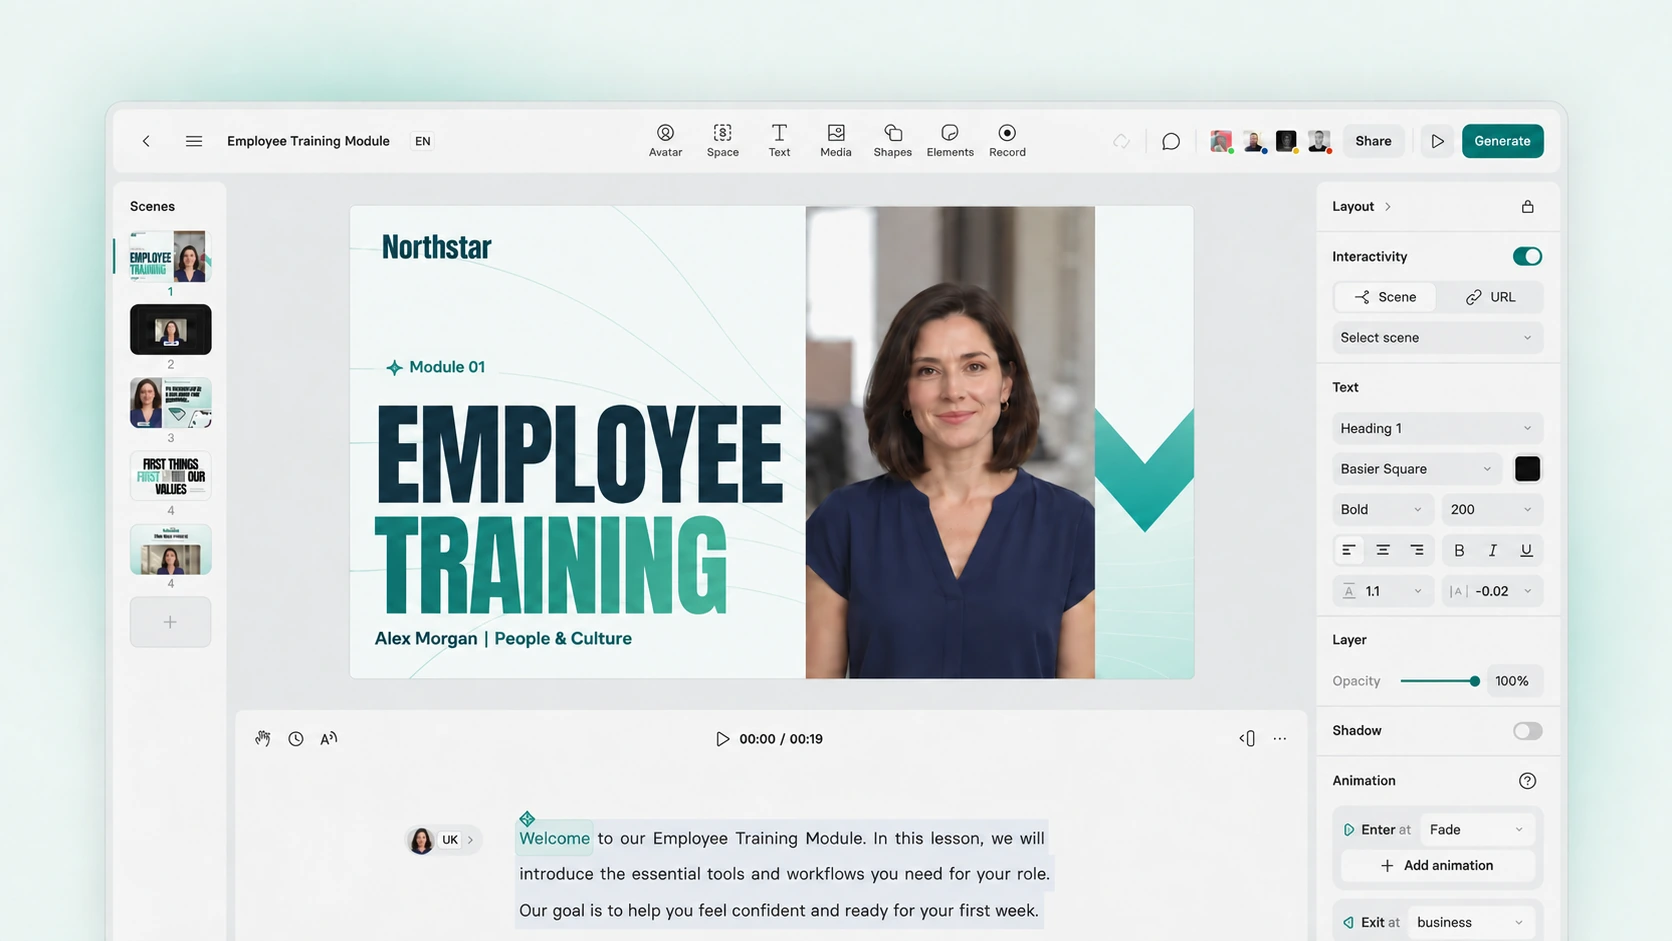
Task: Click the collapse script panel icon
Action: (1247, 738)
